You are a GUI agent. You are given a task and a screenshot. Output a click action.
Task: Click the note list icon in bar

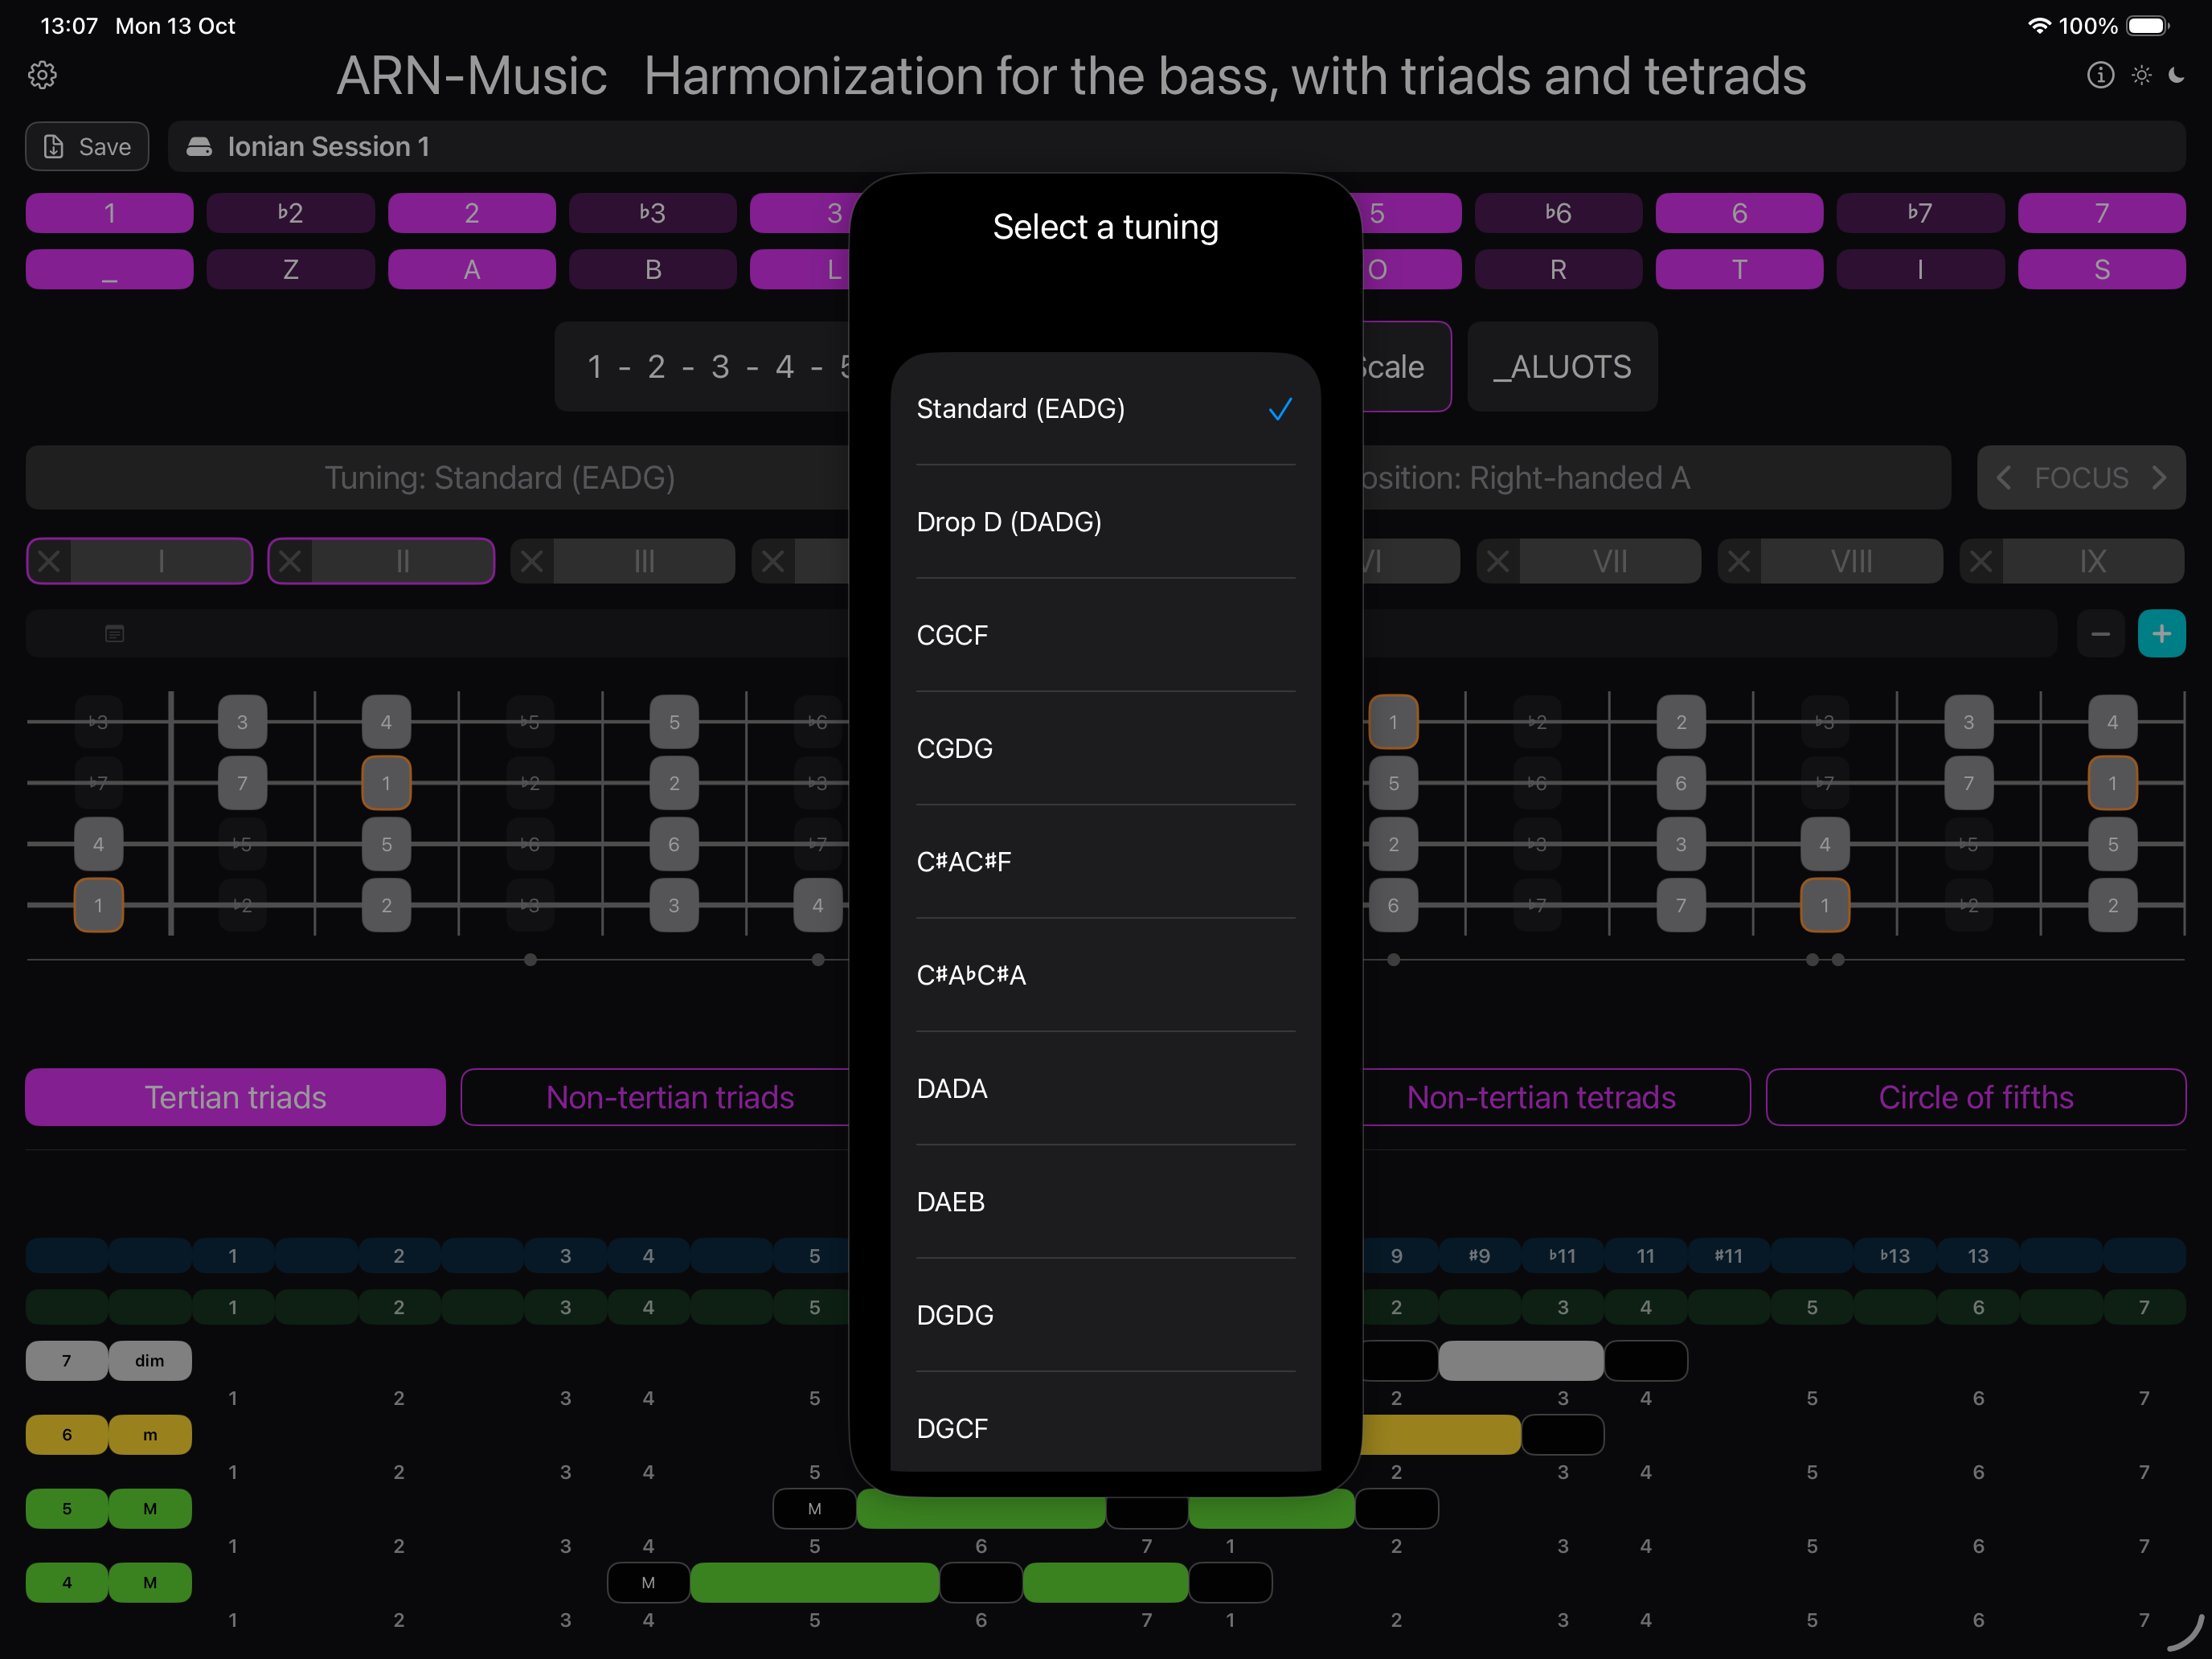[115, 634]
